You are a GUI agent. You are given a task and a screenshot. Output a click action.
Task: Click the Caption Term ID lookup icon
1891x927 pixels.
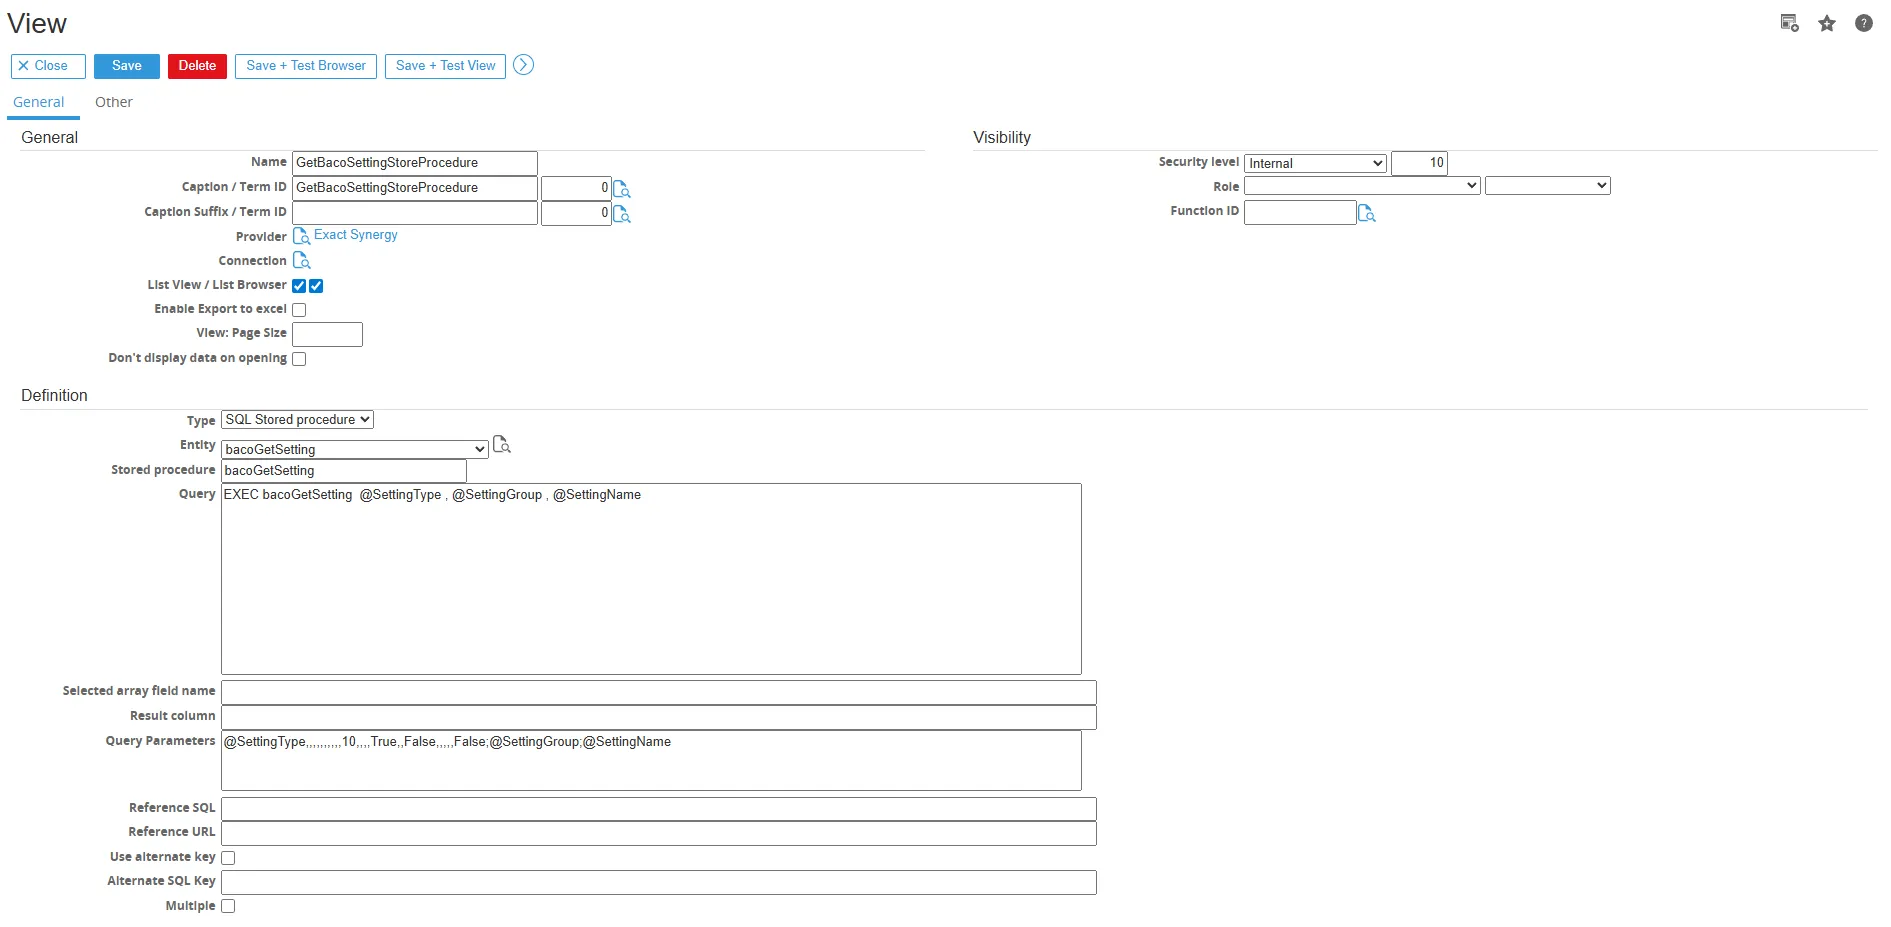(621, 189)
